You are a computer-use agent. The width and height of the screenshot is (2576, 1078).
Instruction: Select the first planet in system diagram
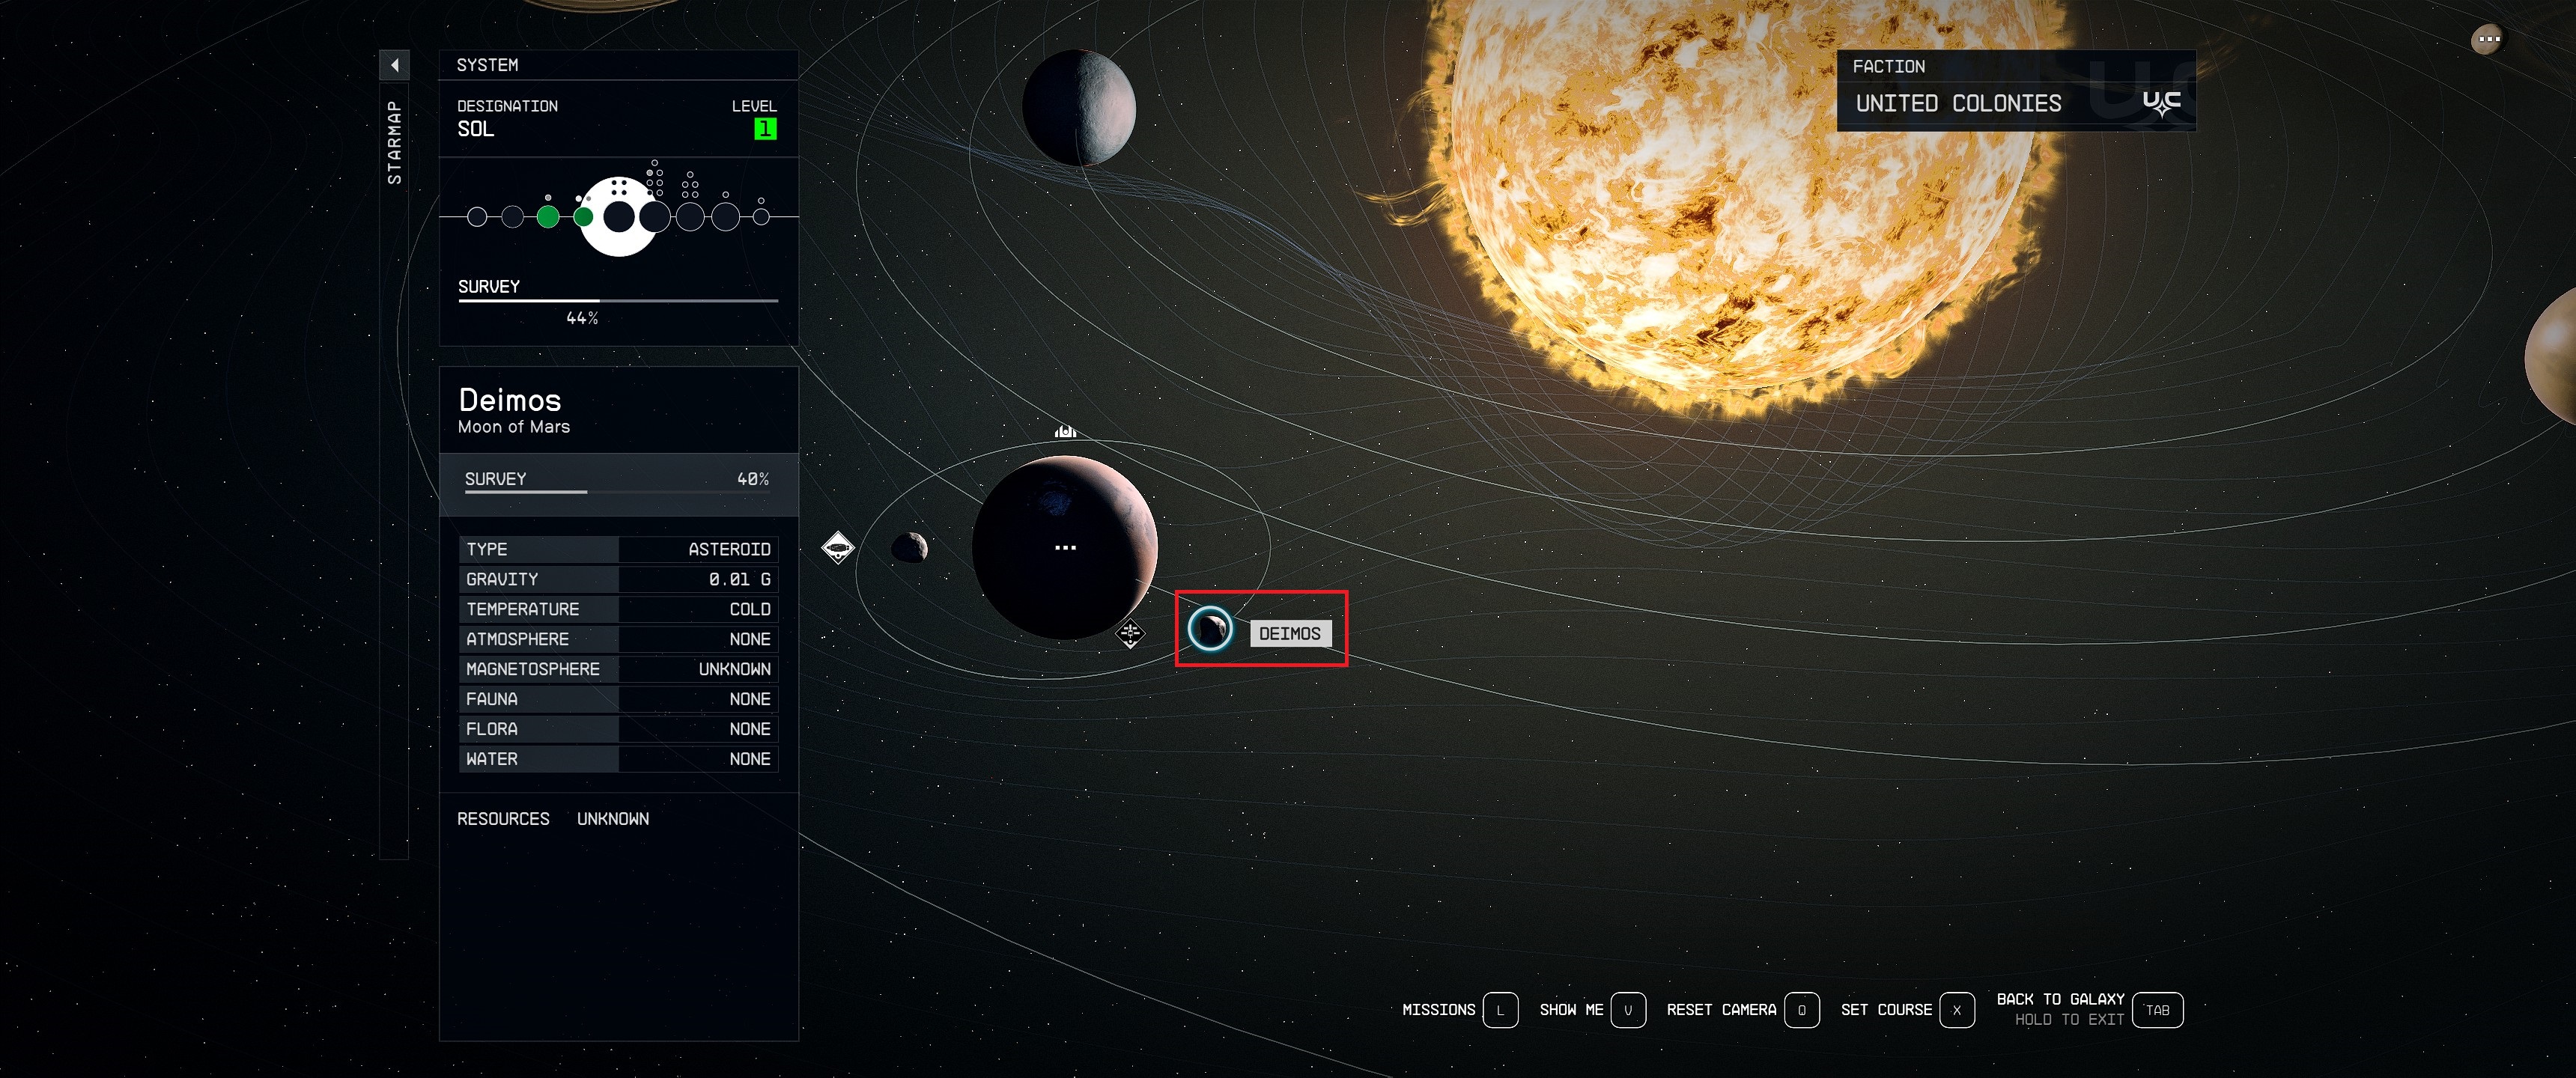click(x=477, y=217)
